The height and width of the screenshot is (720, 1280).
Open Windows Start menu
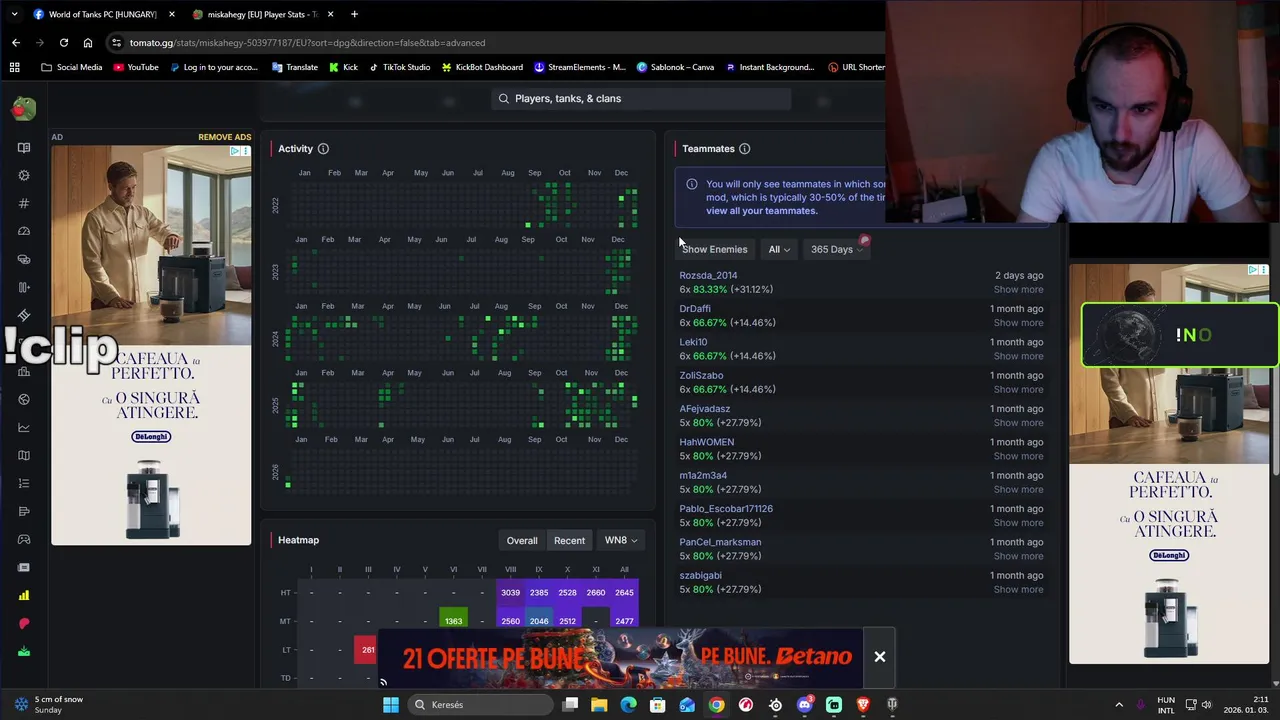[x=391, y=705]
